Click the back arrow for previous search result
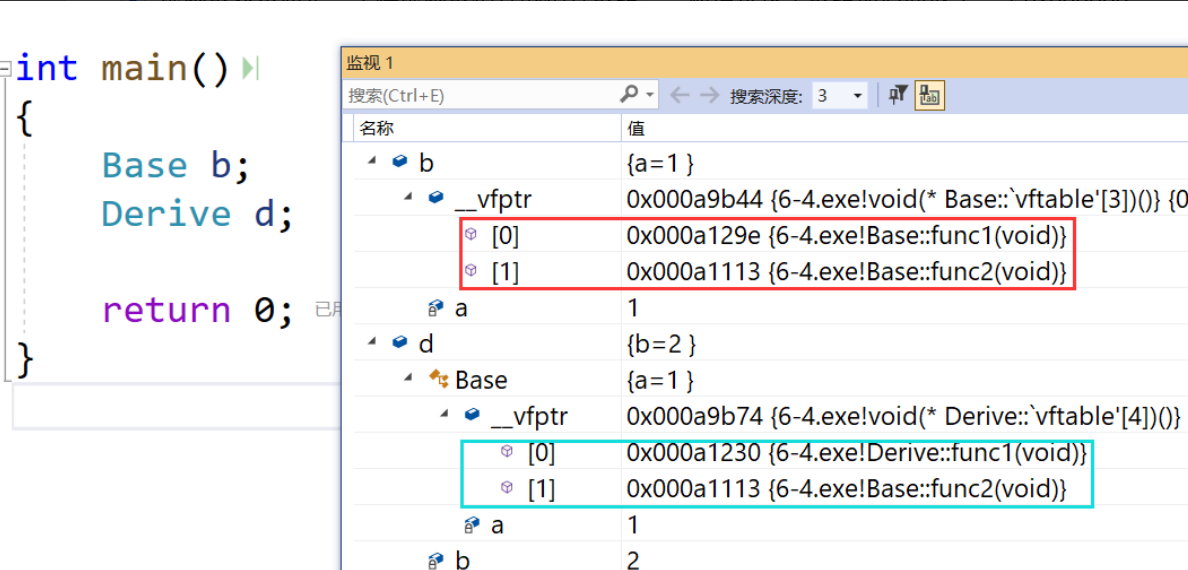 pos(680,96)
